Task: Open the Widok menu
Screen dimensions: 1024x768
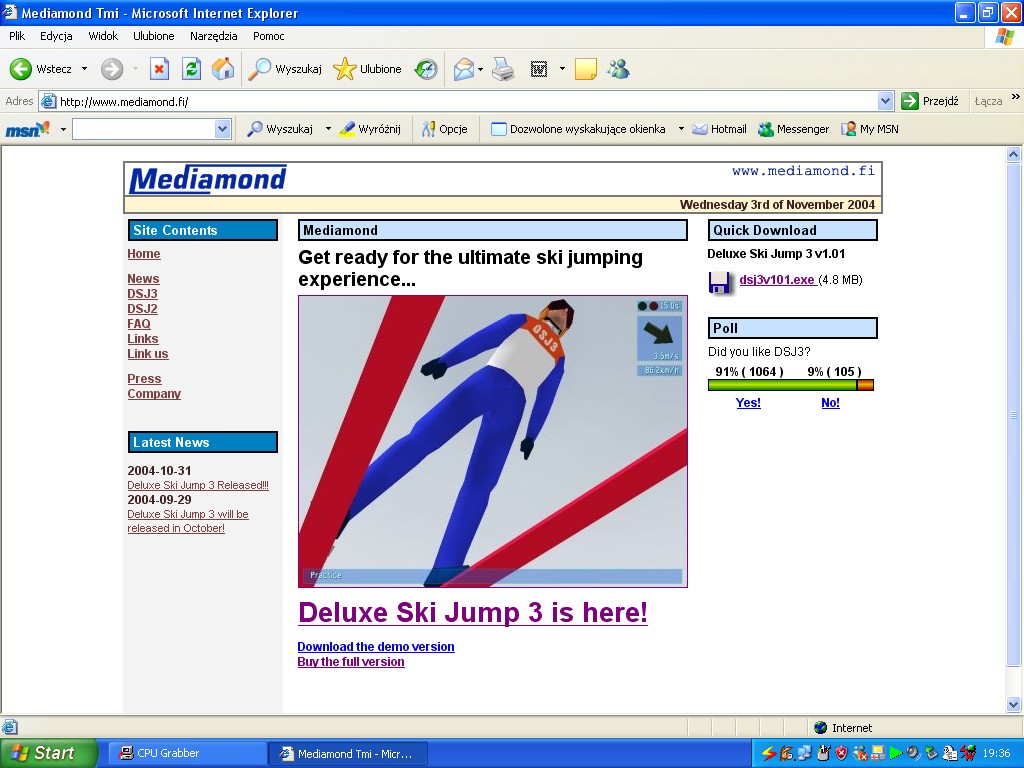Action: [x=103, y=36]
